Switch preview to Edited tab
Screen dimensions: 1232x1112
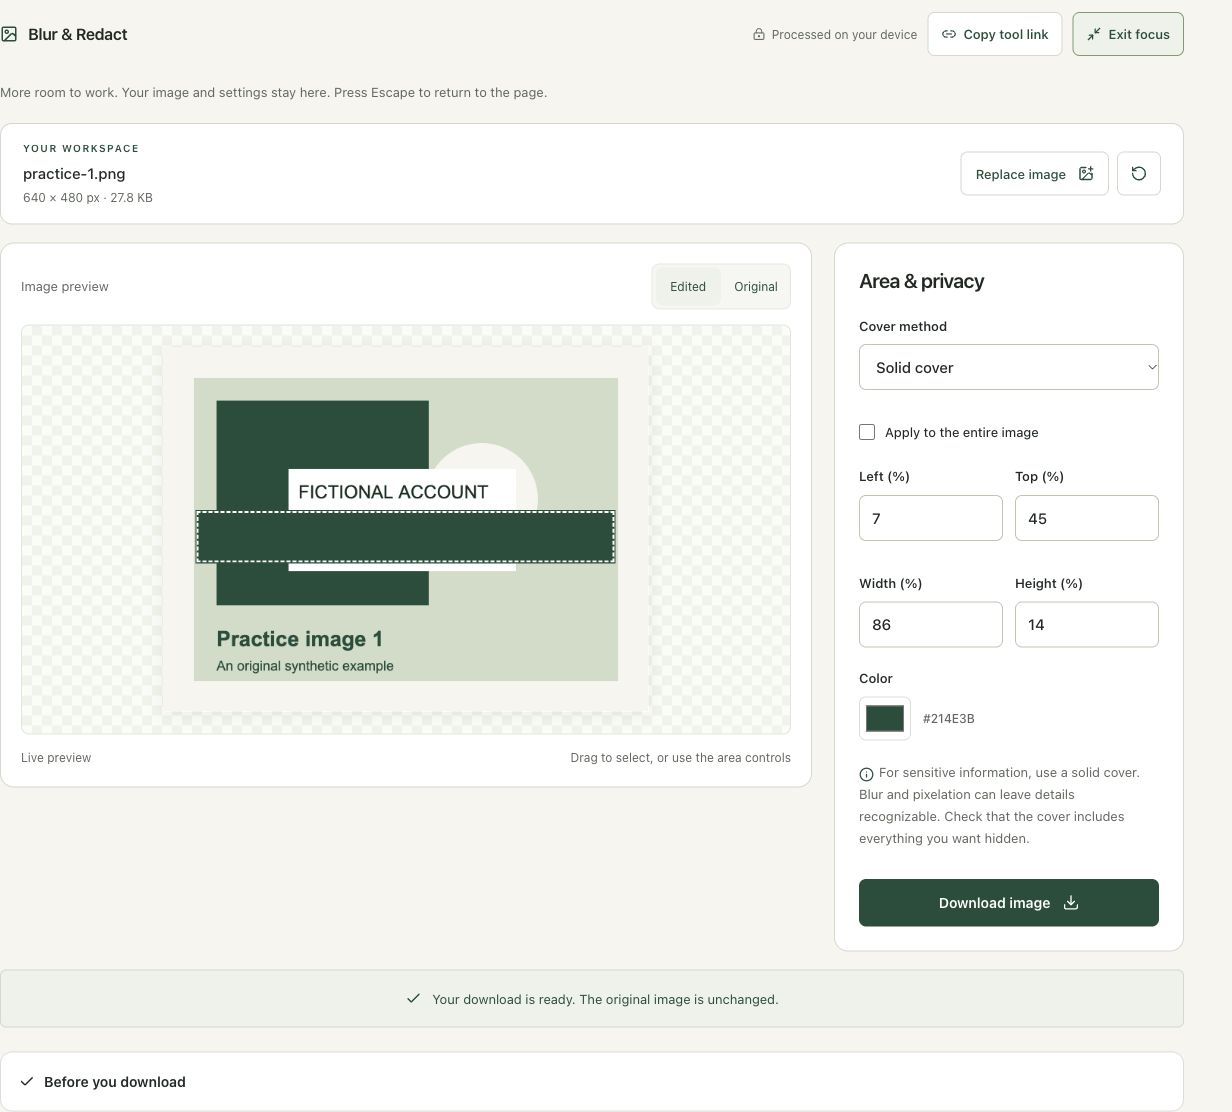click(688, 286)
